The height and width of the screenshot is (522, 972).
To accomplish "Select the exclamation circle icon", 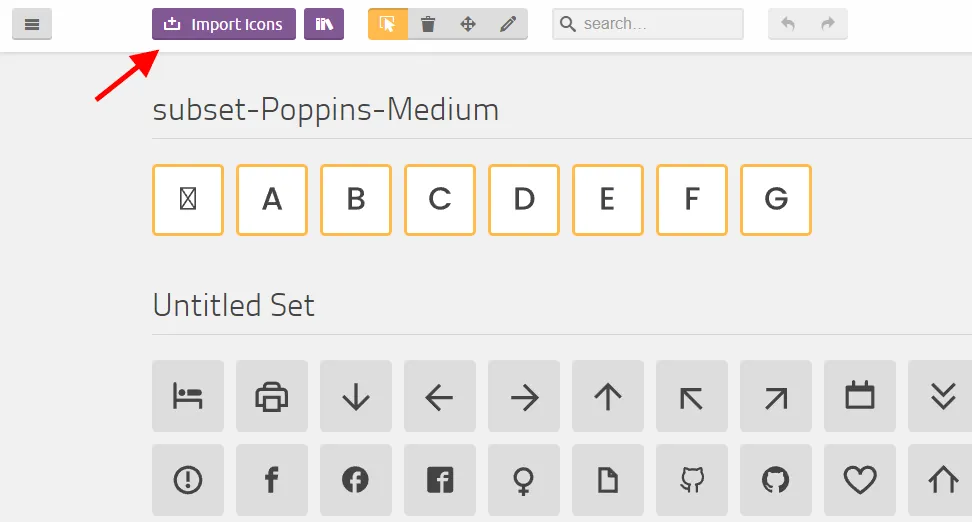I will (188, 480).
